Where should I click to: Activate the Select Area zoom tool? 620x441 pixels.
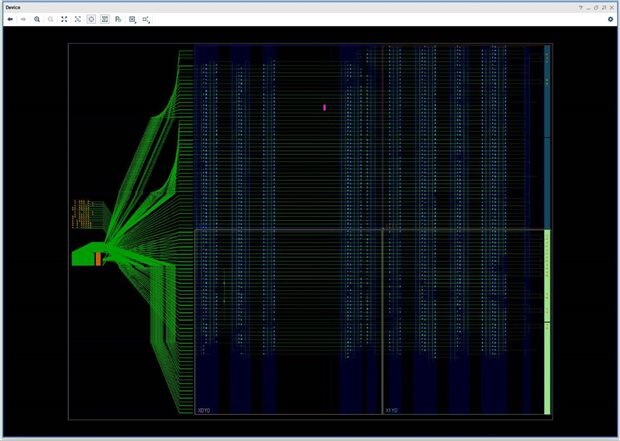point(78,19)
